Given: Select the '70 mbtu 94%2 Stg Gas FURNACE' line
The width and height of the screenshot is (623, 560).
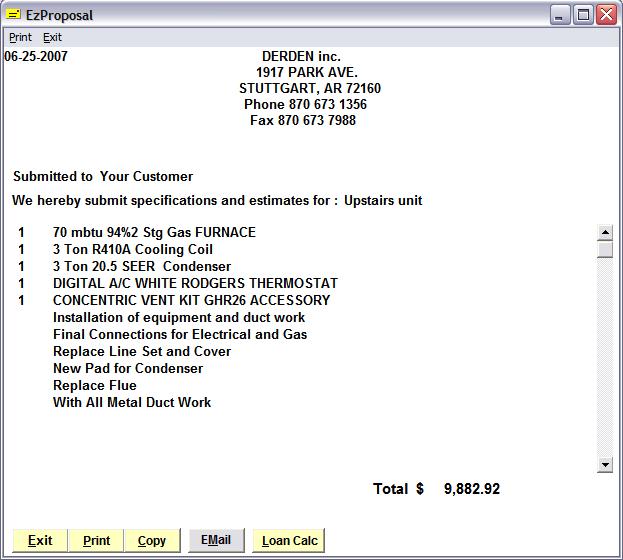Looking at the screenshot, I should point(154,232).
